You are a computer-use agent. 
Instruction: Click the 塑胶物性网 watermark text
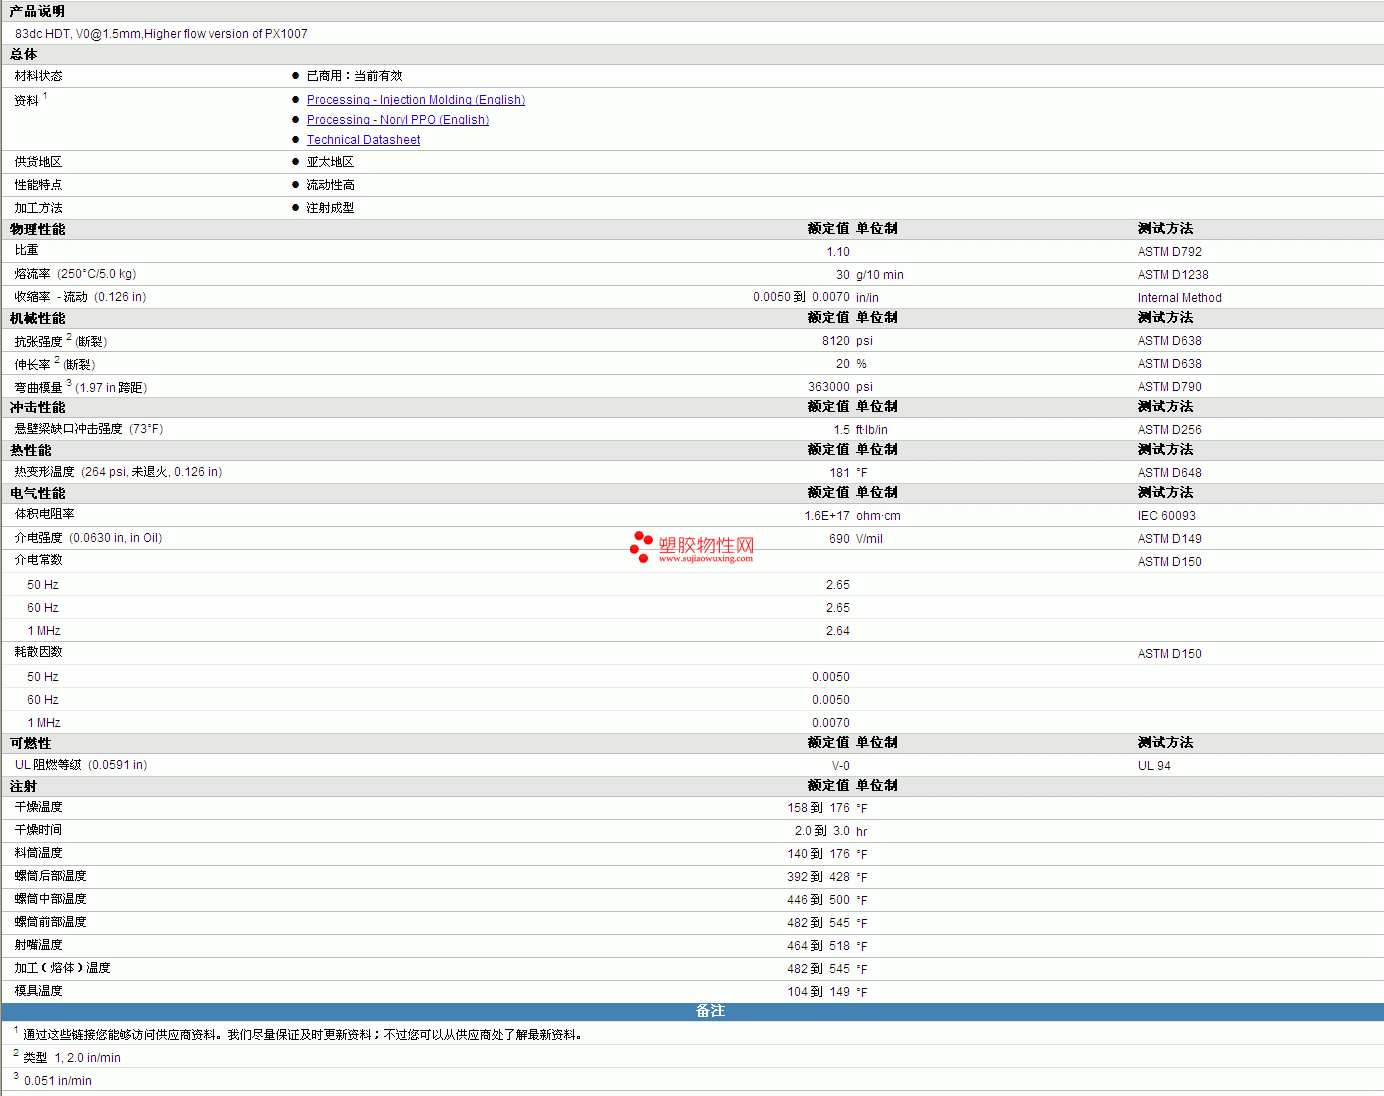pyautogui.click(x=706, y=544)
